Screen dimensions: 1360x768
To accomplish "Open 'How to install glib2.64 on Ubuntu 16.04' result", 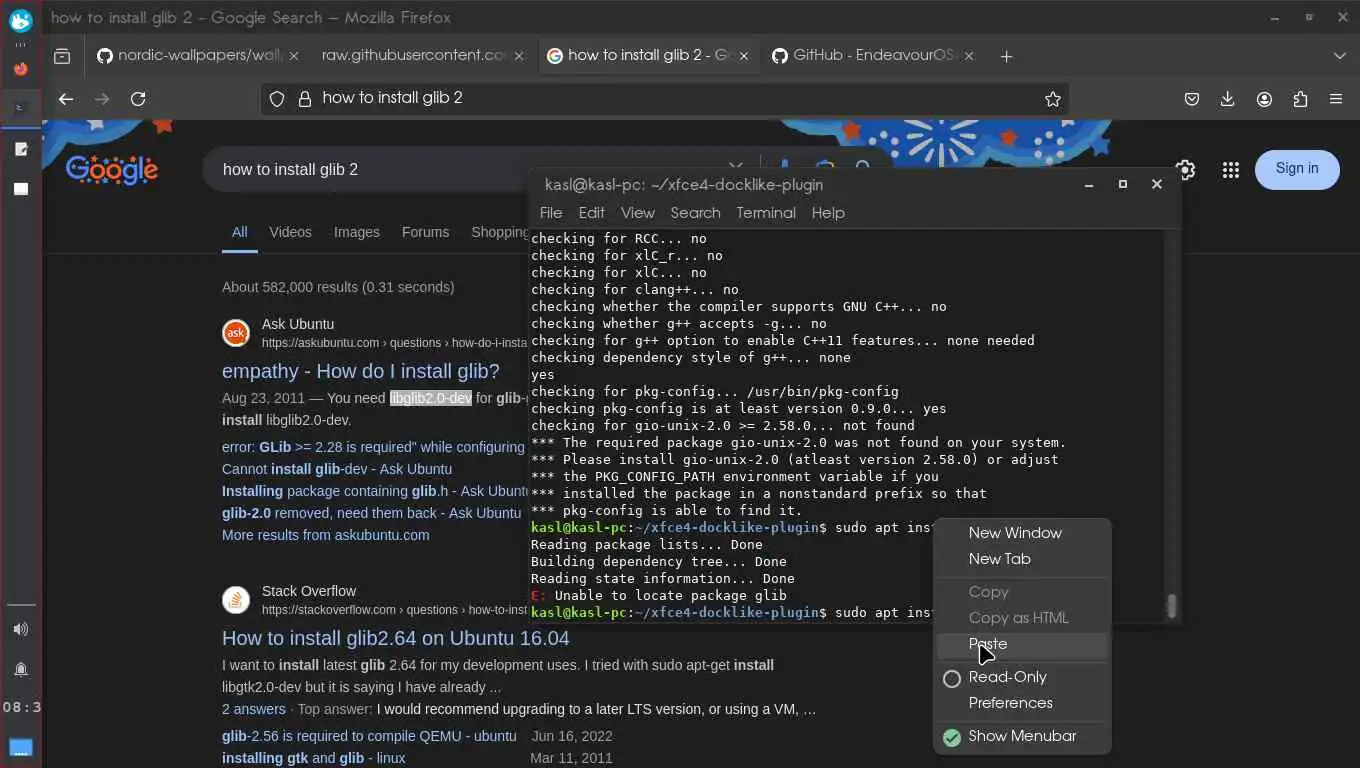I will click(x=396, y=639).
